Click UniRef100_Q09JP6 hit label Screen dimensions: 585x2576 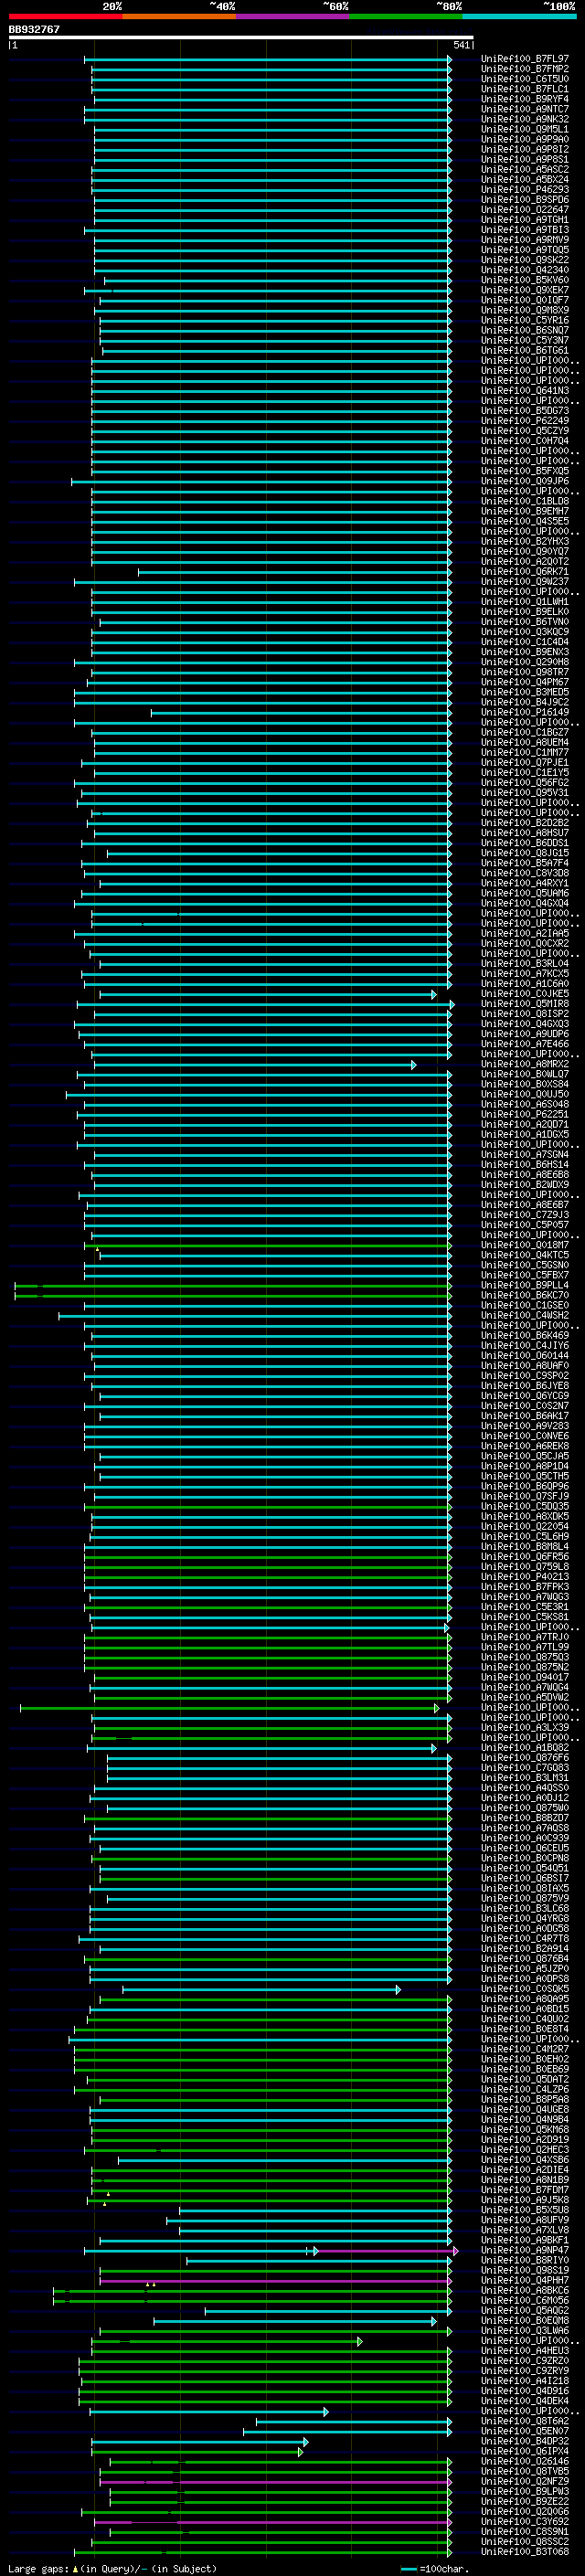point(524,480)
